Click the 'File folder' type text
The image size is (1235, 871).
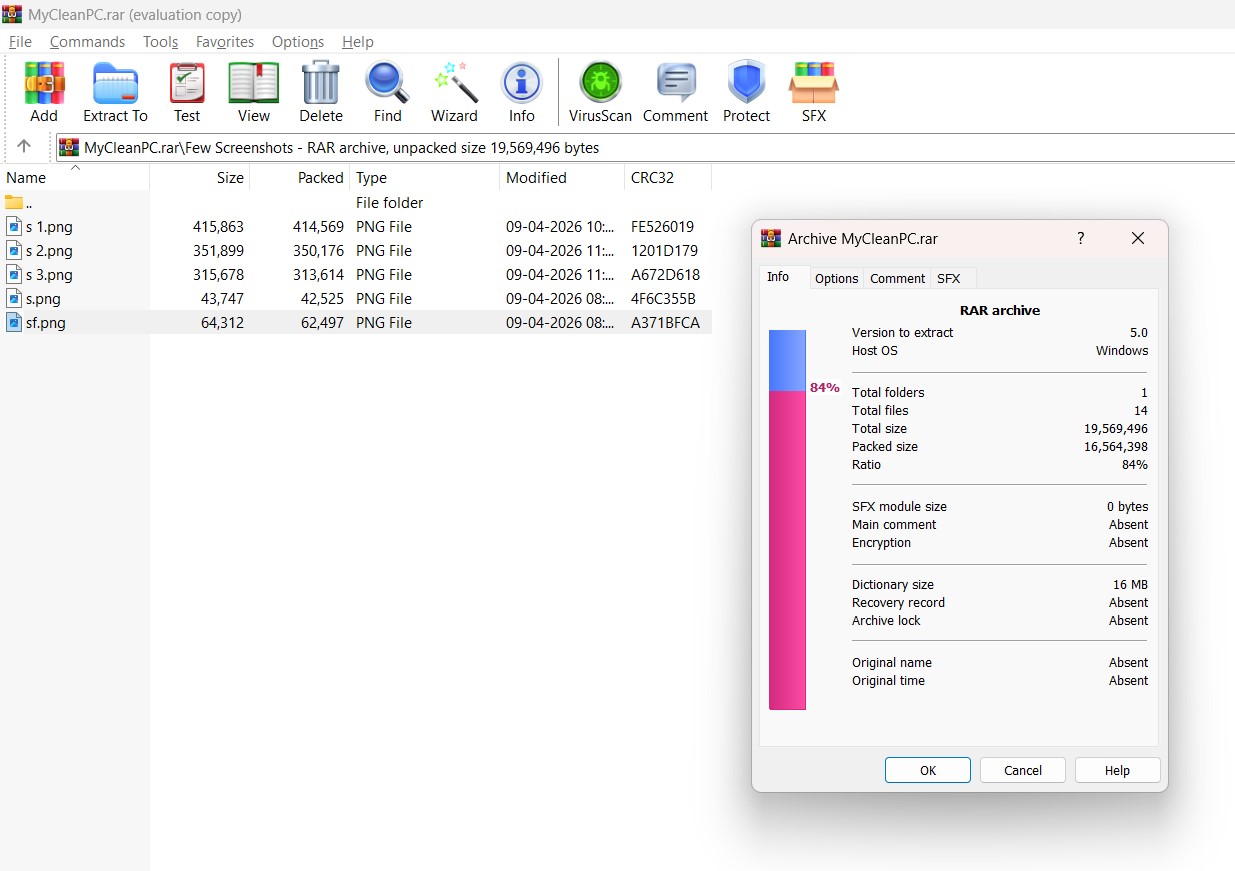(390, 203)
